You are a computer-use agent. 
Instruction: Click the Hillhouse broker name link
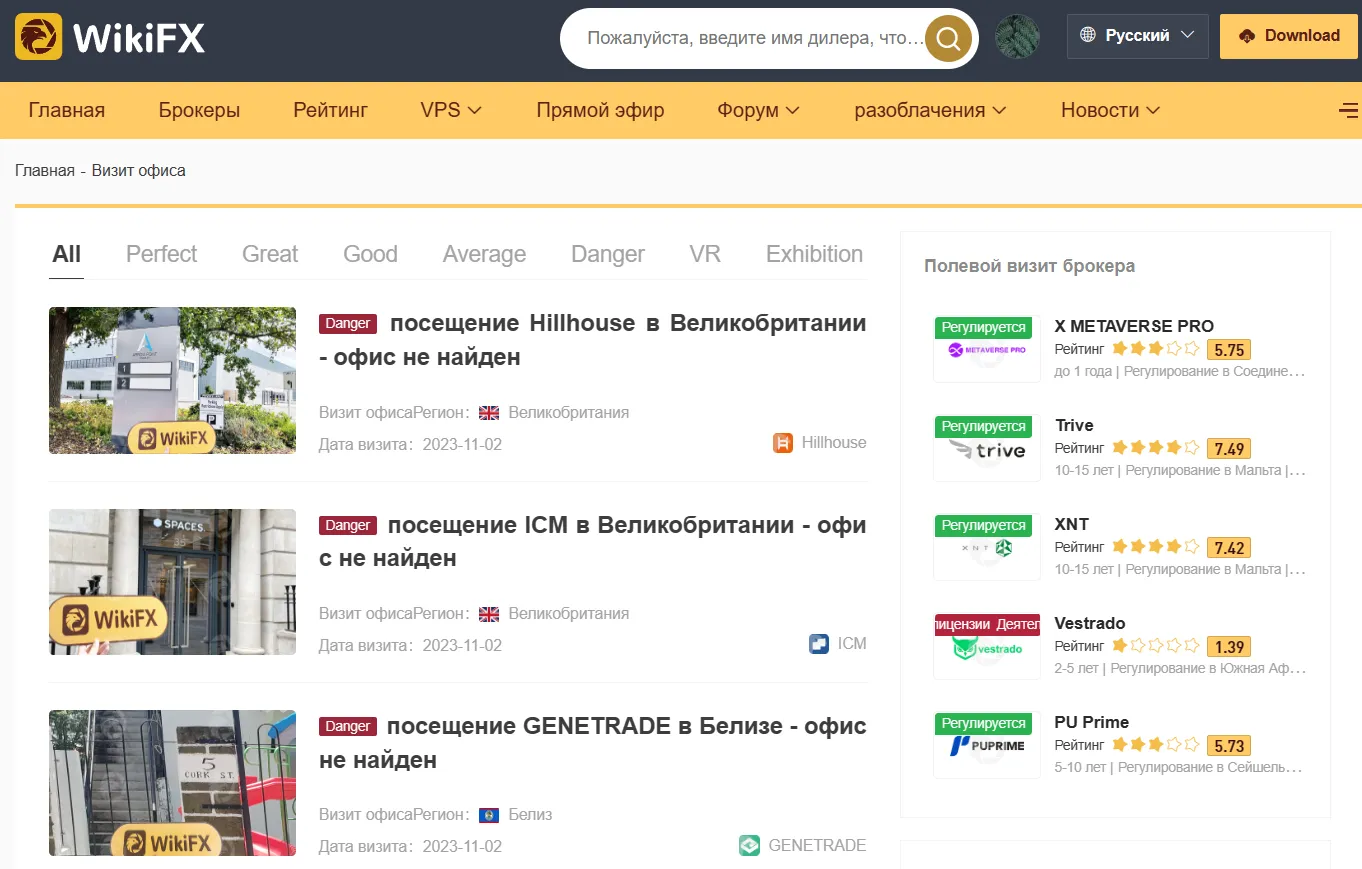click(x=834, y=442)
